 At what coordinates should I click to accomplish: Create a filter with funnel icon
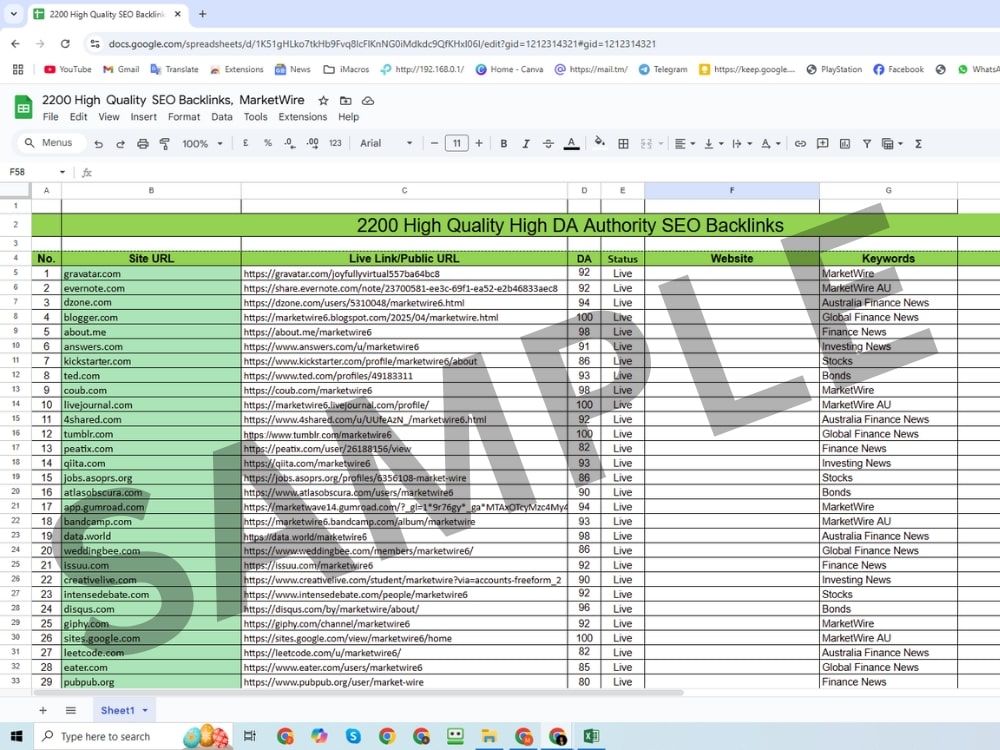click(867, 144)
